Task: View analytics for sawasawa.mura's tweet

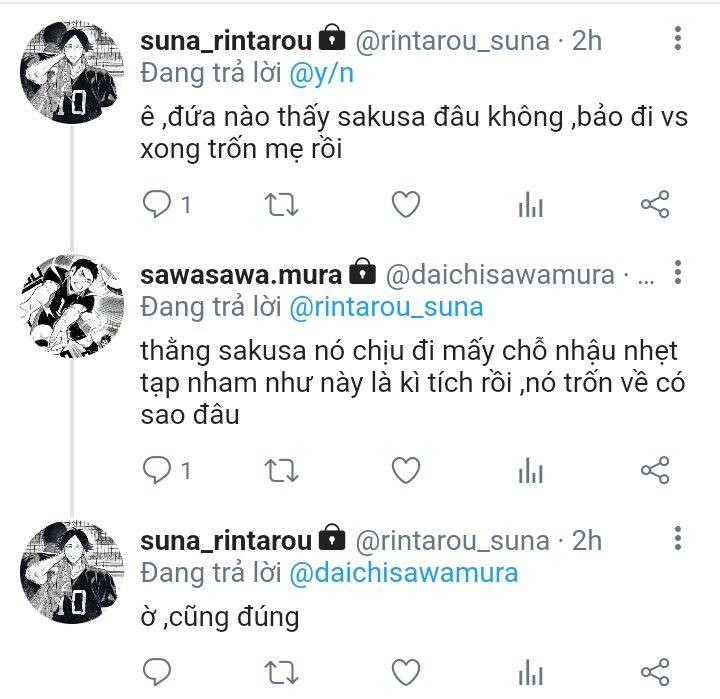Action: tap(530, 469)
